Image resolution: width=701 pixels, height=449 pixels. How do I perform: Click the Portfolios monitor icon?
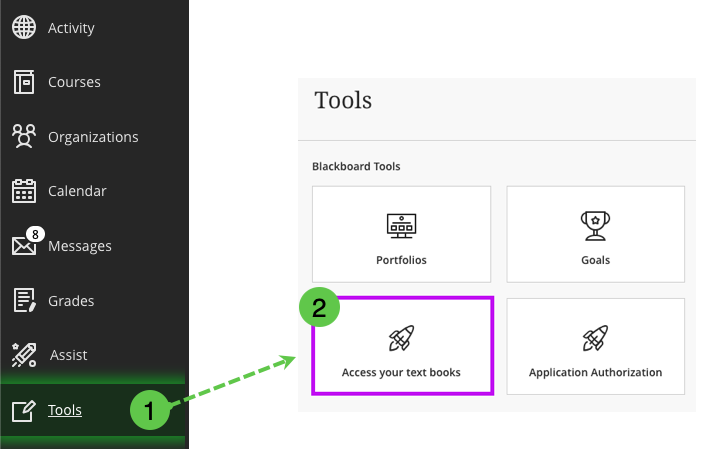[401, 226]
